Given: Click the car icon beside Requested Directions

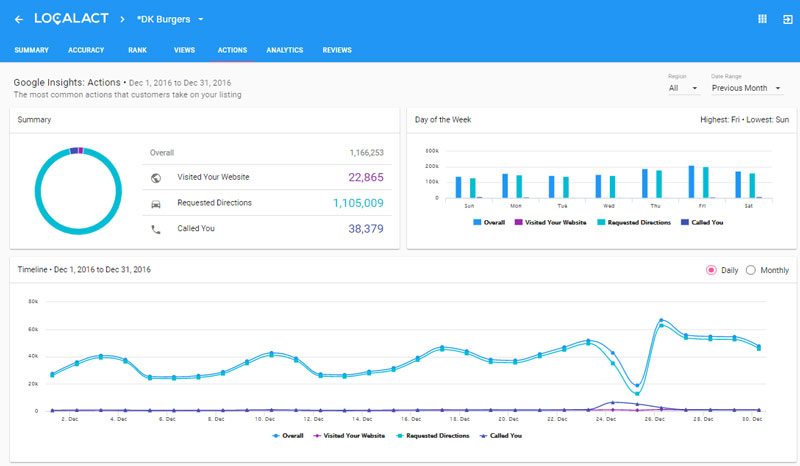Looking at the screenshot, I should click(156, 203).
